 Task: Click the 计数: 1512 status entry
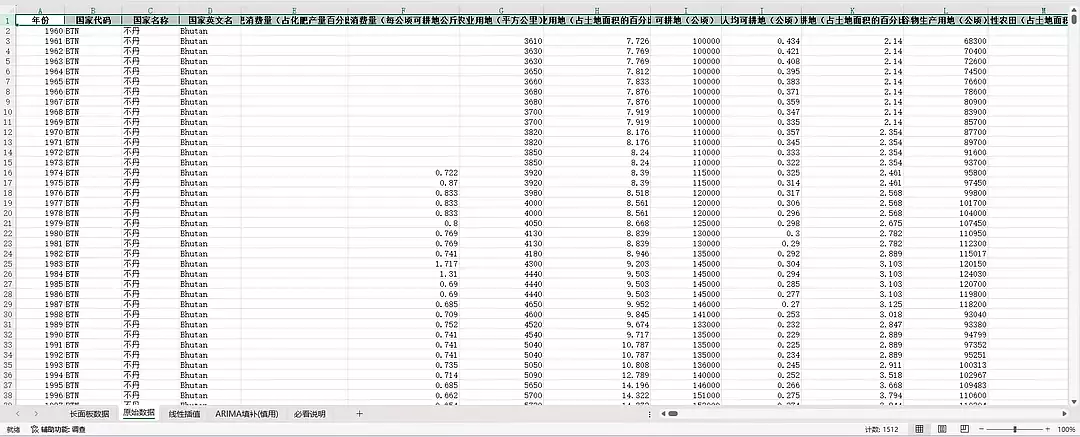point(881,429)
